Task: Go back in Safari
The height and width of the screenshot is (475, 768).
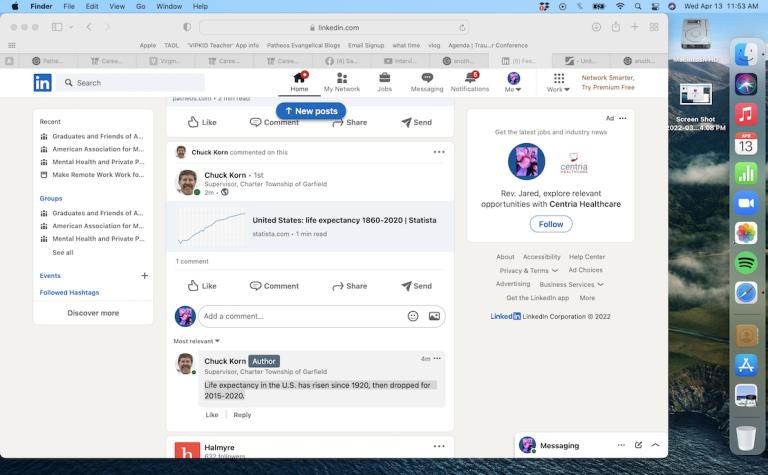Action: [x=89, y=27]
